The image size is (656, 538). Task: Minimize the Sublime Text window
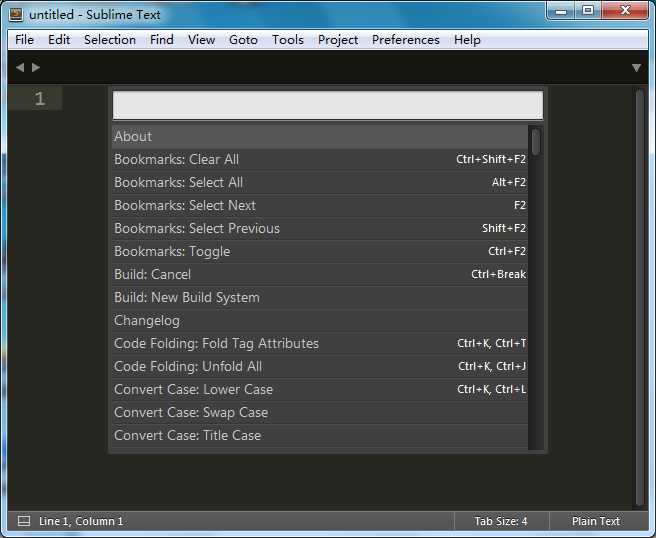(561, 11)
